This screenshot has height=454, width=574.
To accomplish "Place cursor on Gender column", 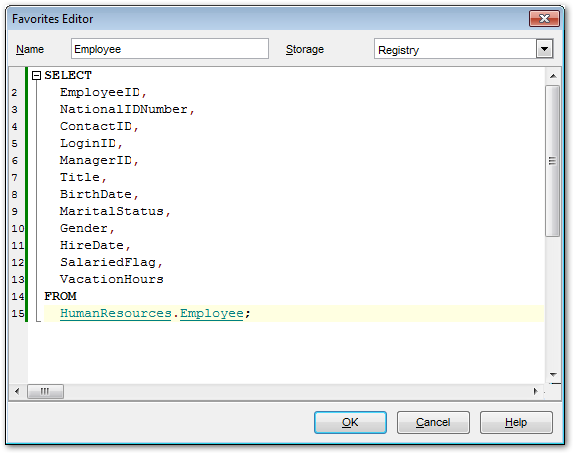I will [84, 228].
